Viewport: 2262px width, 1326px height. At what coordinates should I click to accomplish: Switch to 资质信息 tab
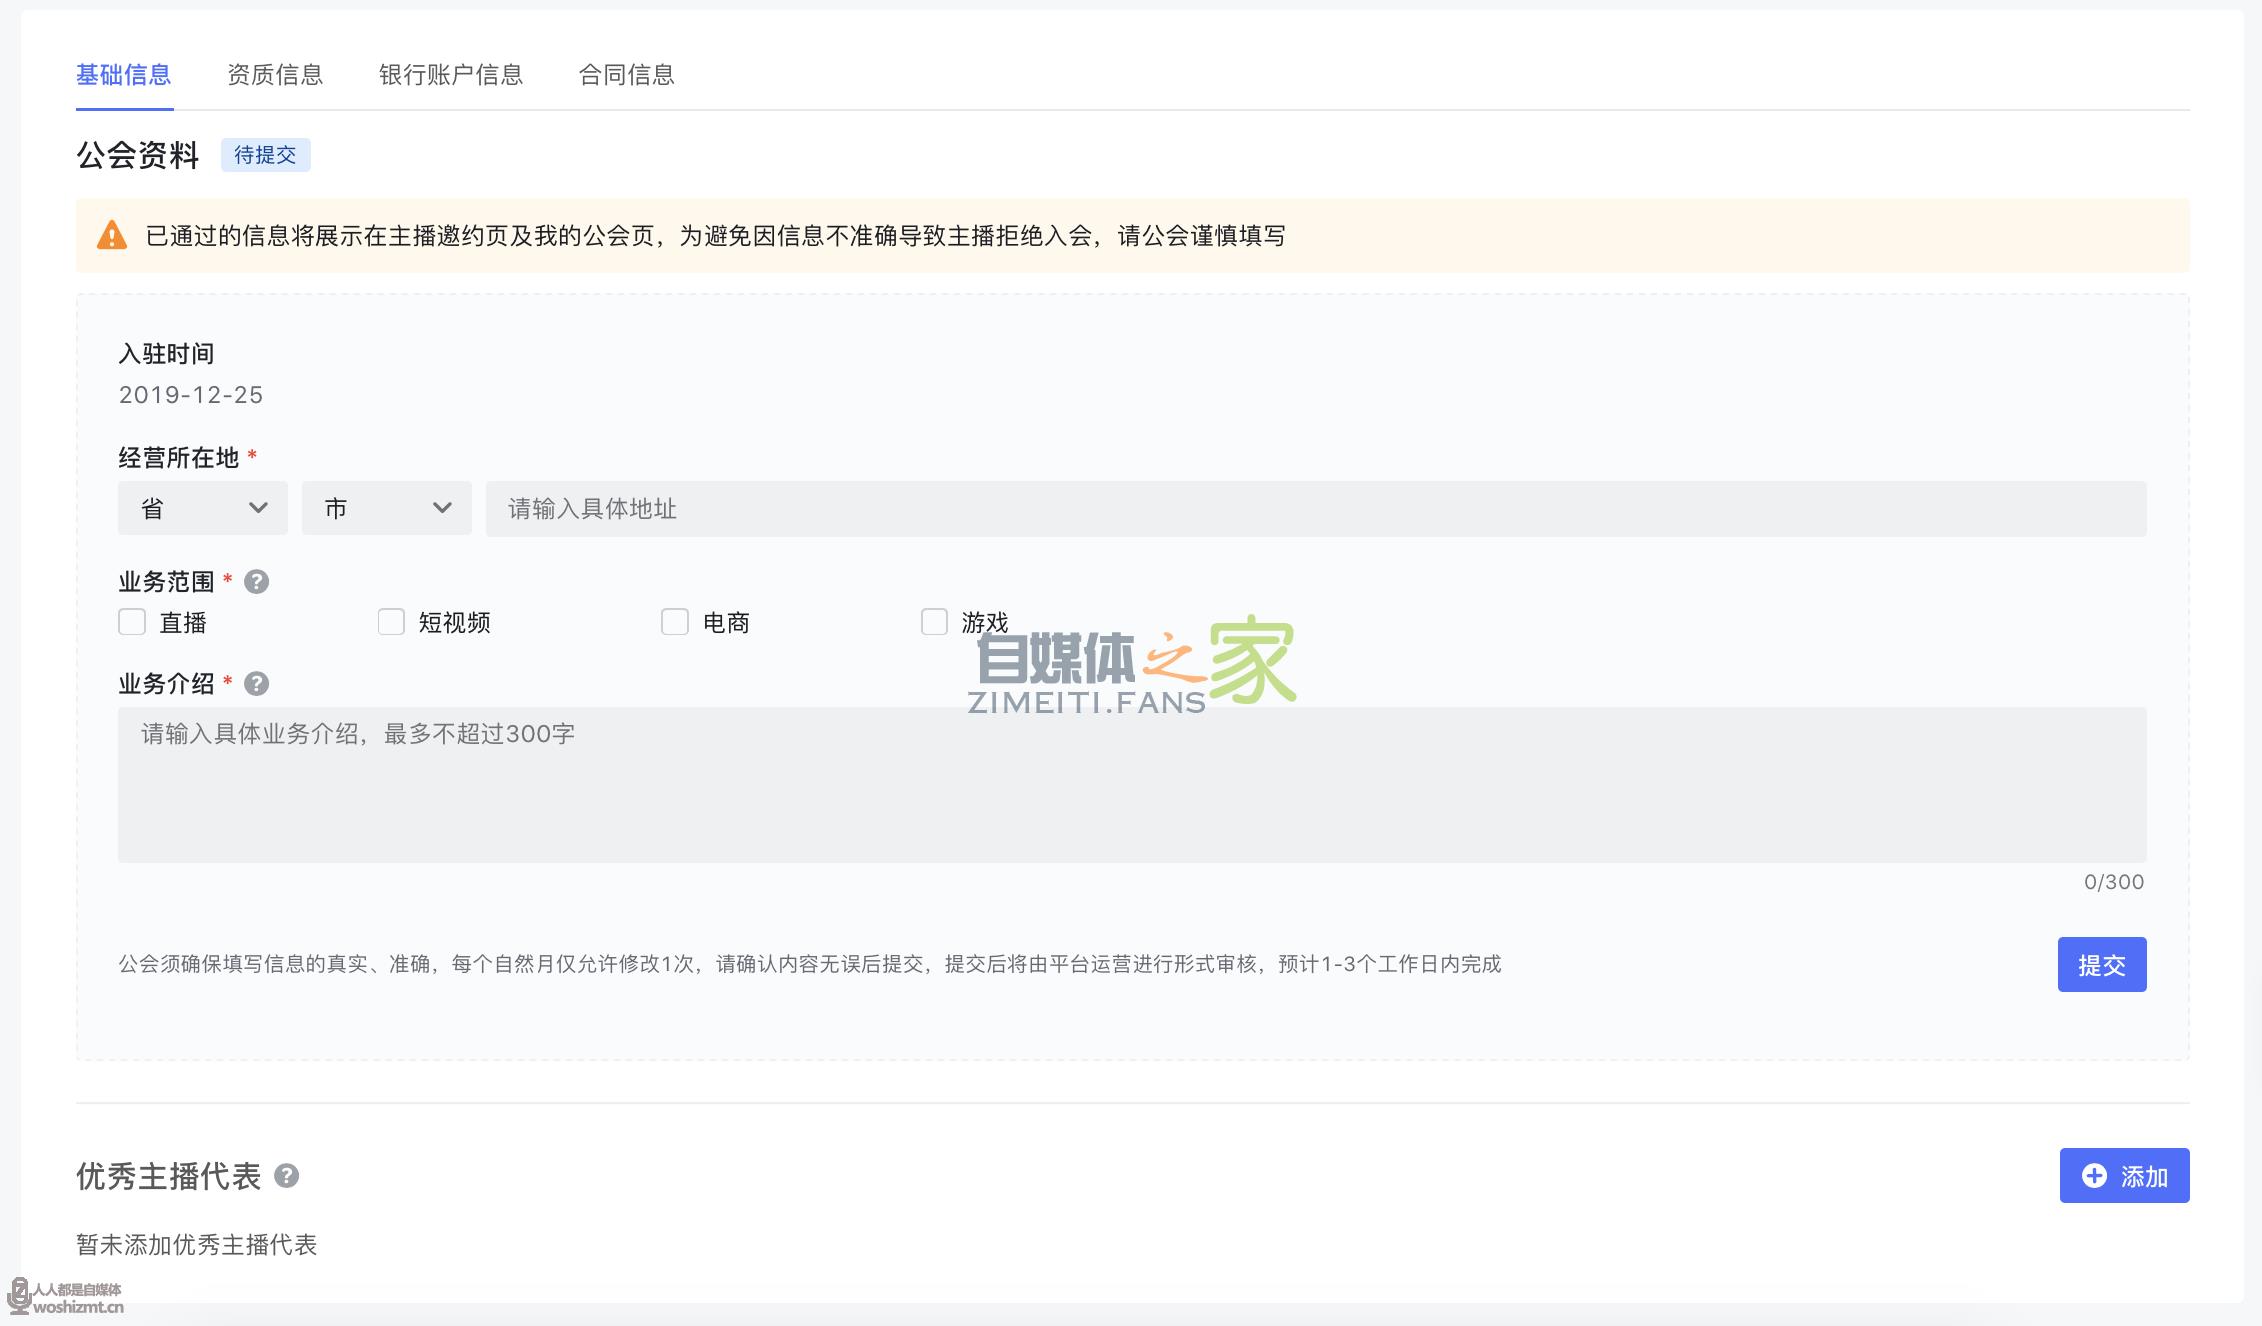point(275,75)
